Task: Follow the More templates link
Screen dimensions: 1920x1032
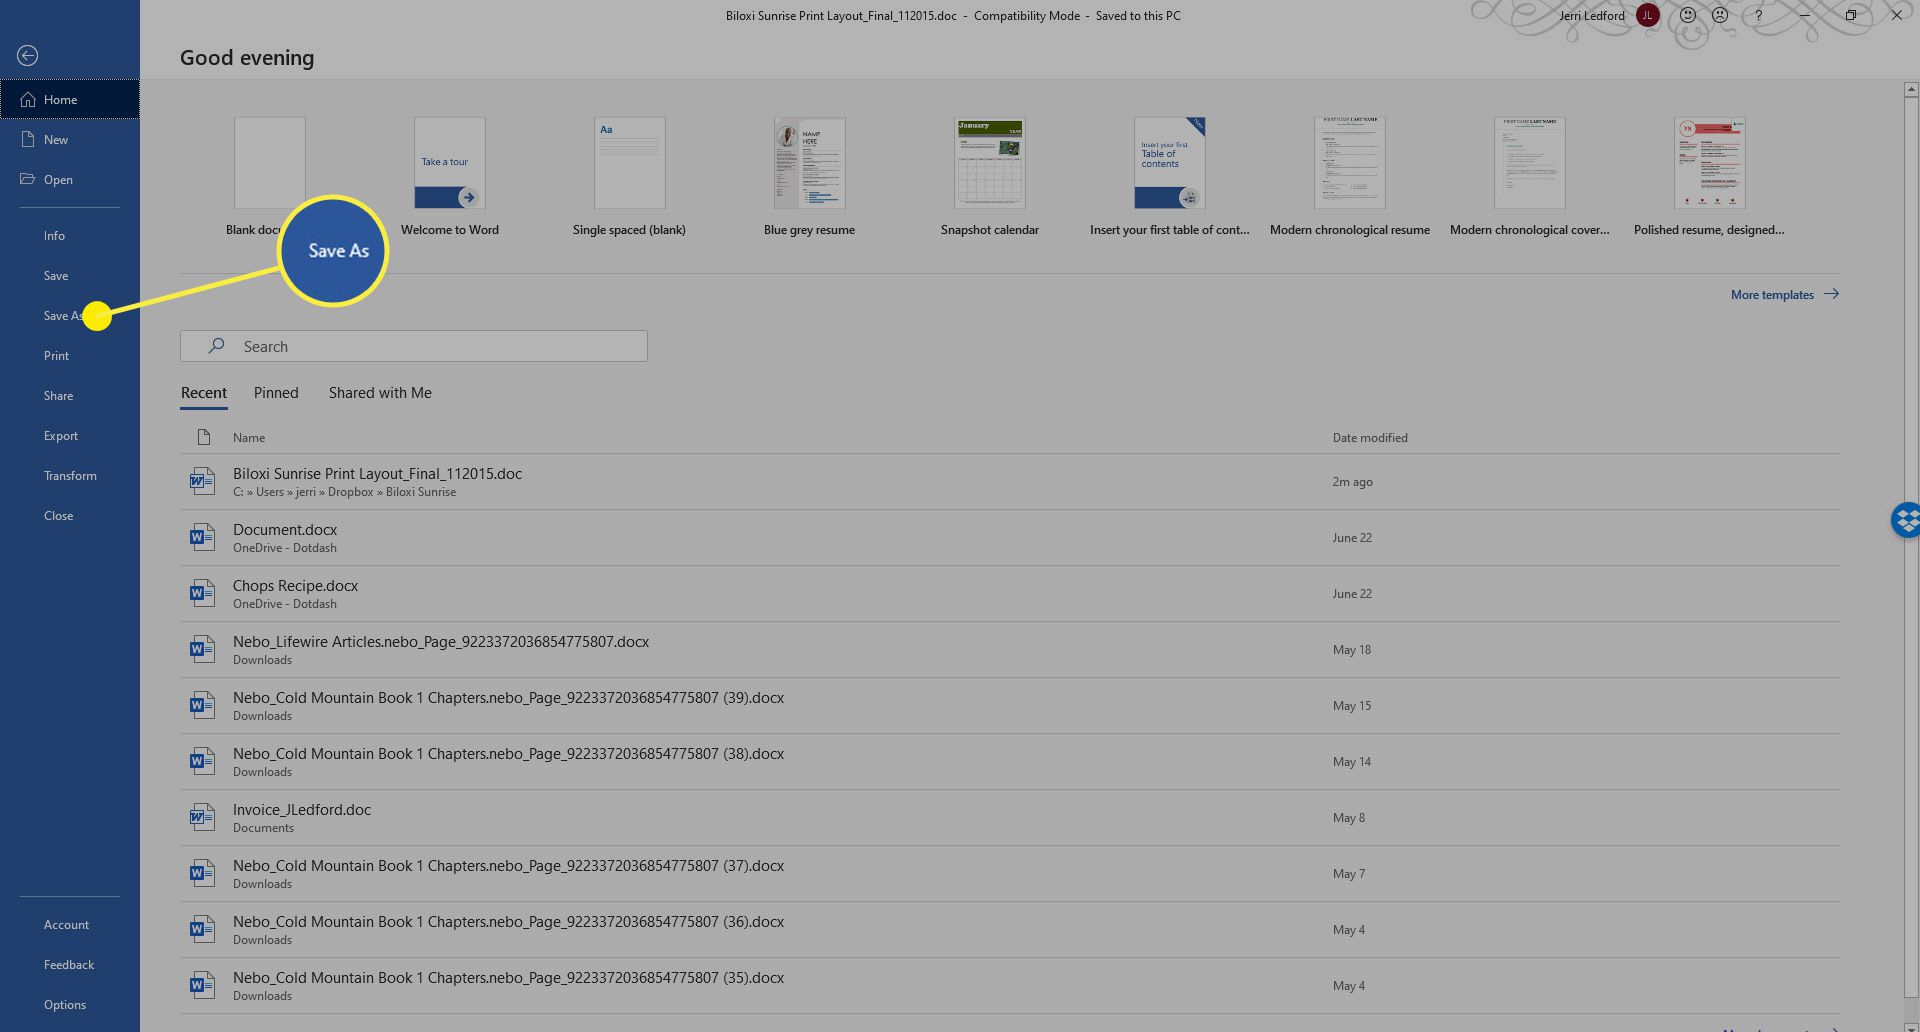Action: click(x=1784, y=295)
